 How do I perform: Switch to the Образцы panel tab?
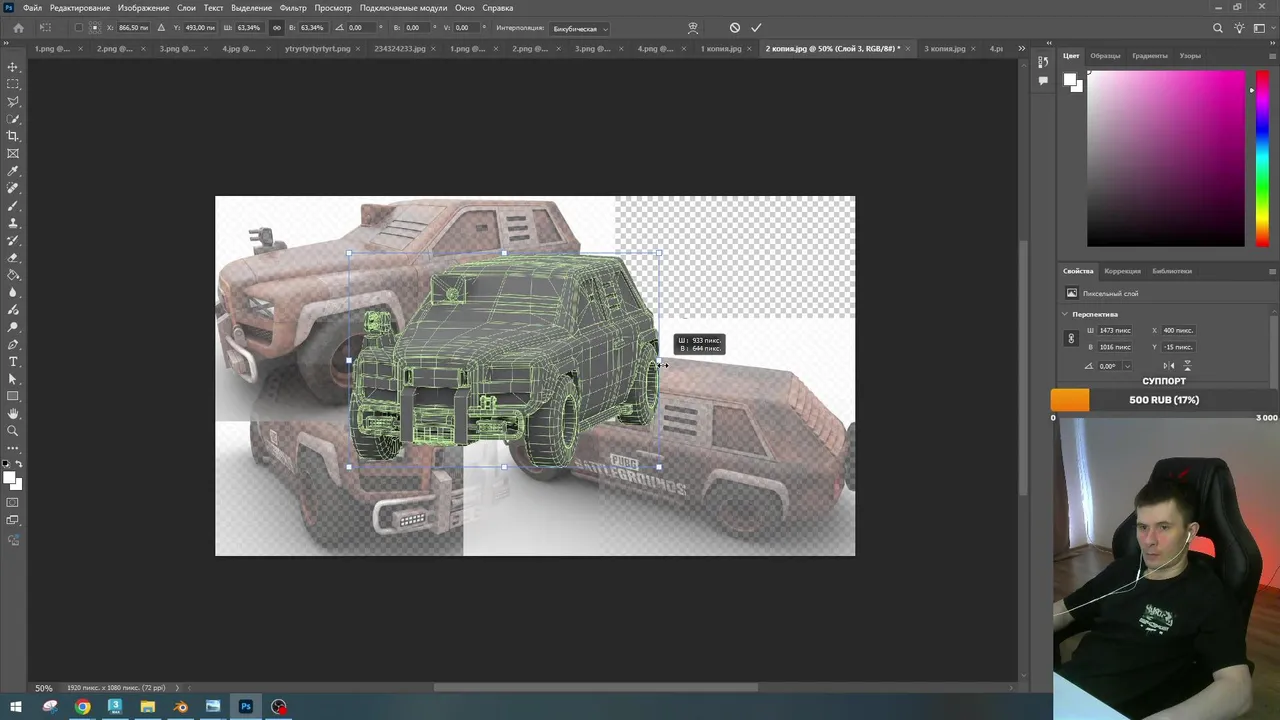[1105, 56]
